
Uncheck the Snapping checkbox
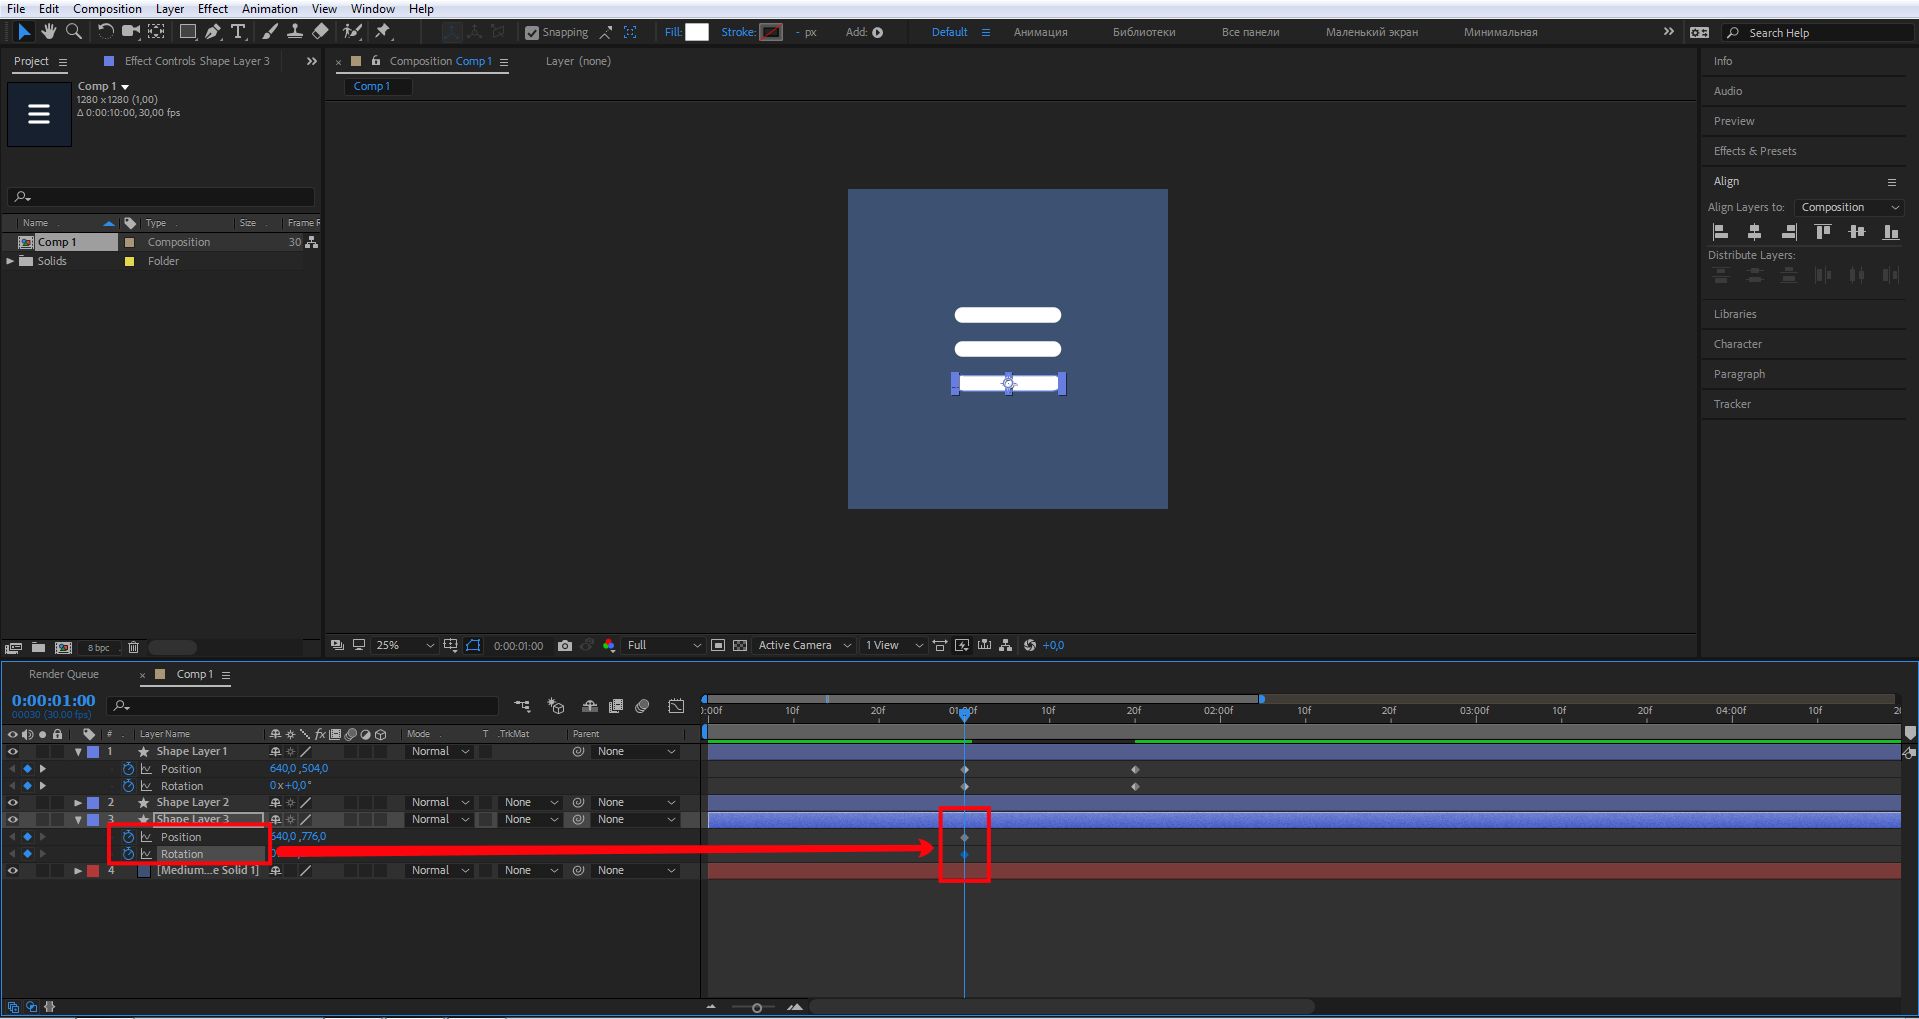(532, 33)
